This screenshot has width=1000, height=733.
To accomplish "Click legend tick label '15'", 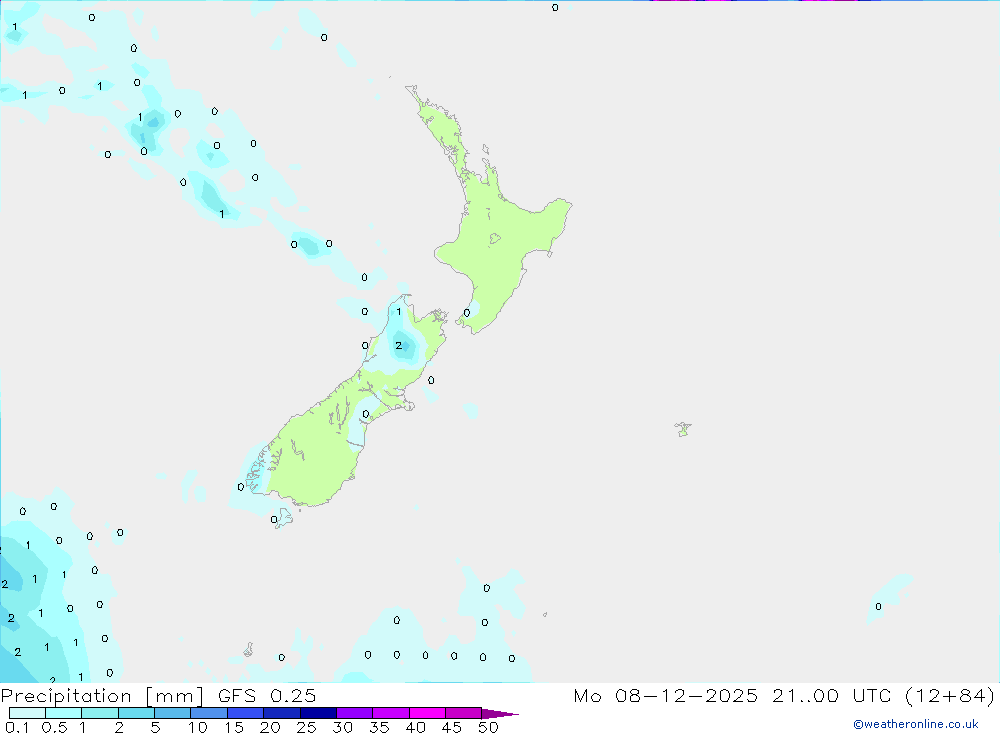I will point(234,727).
